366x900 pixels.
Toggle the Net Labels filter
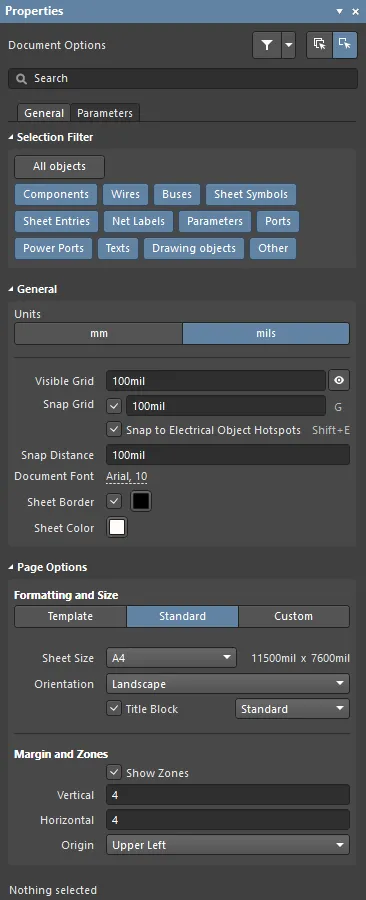138,222
